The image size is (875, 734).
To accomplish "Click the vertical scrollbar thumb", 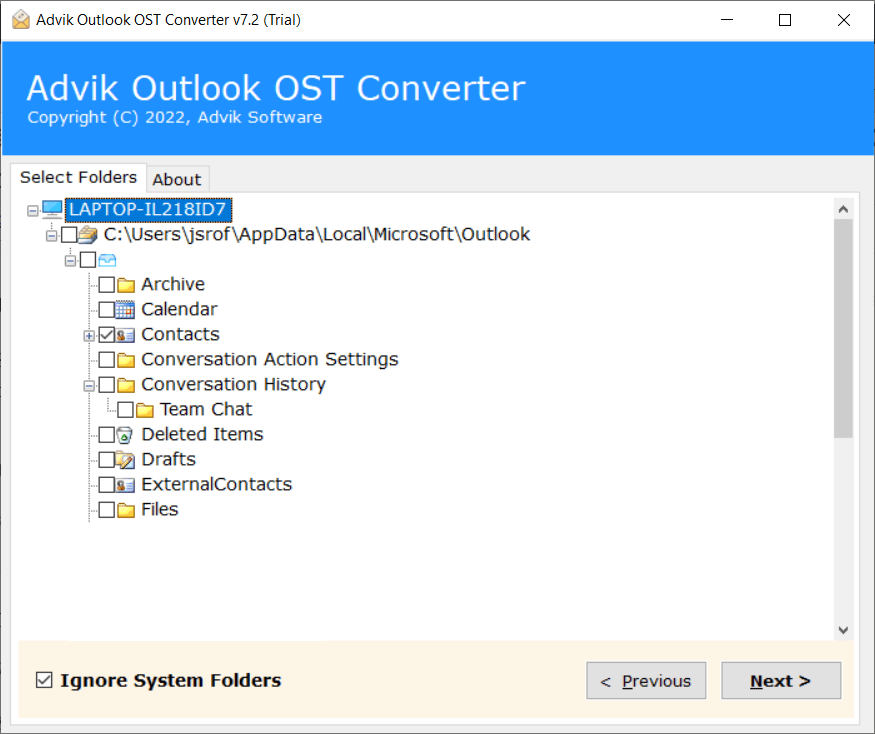I will 843,329.
